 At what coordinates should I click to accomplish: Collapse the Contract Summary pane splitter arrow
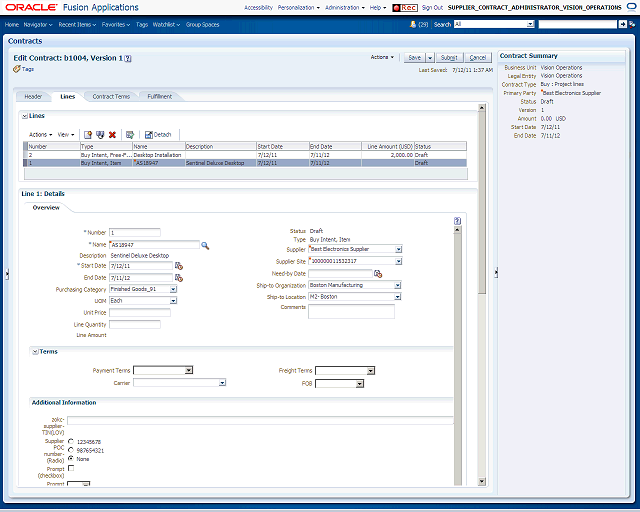tap(496, 272)
